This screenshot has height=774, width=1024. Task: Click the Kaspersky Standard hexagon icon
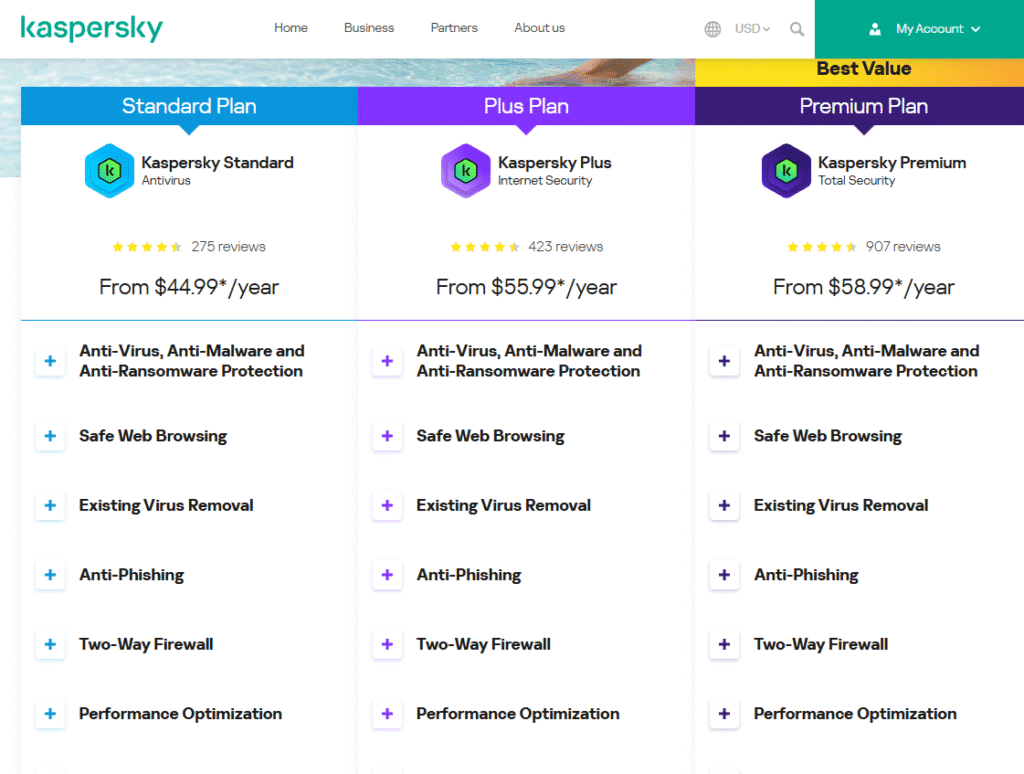110,170
